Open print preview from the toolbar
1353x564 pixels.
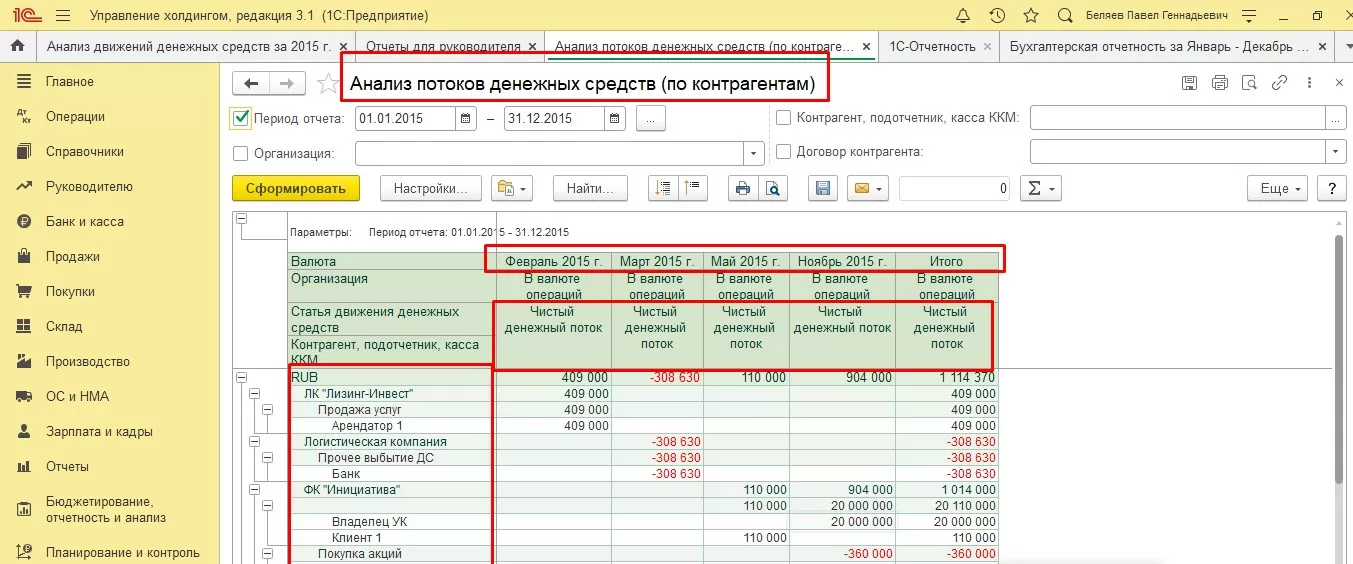point(772,188)
